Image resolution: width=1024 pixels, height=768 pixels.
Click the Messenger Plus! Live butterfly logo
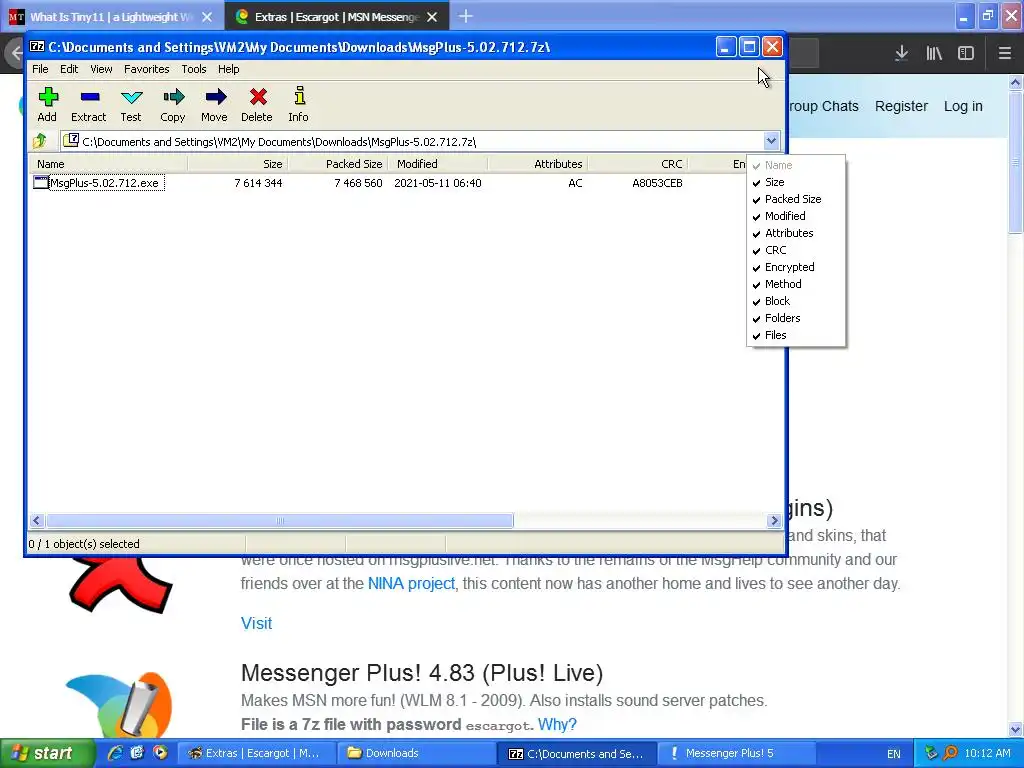pos(119,706)
